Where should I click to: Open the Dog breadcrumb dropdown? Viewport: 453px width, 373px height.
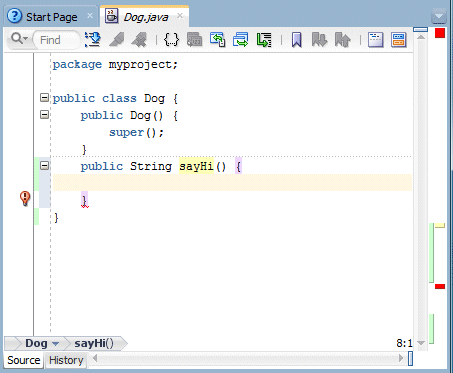tap(56, 344)
